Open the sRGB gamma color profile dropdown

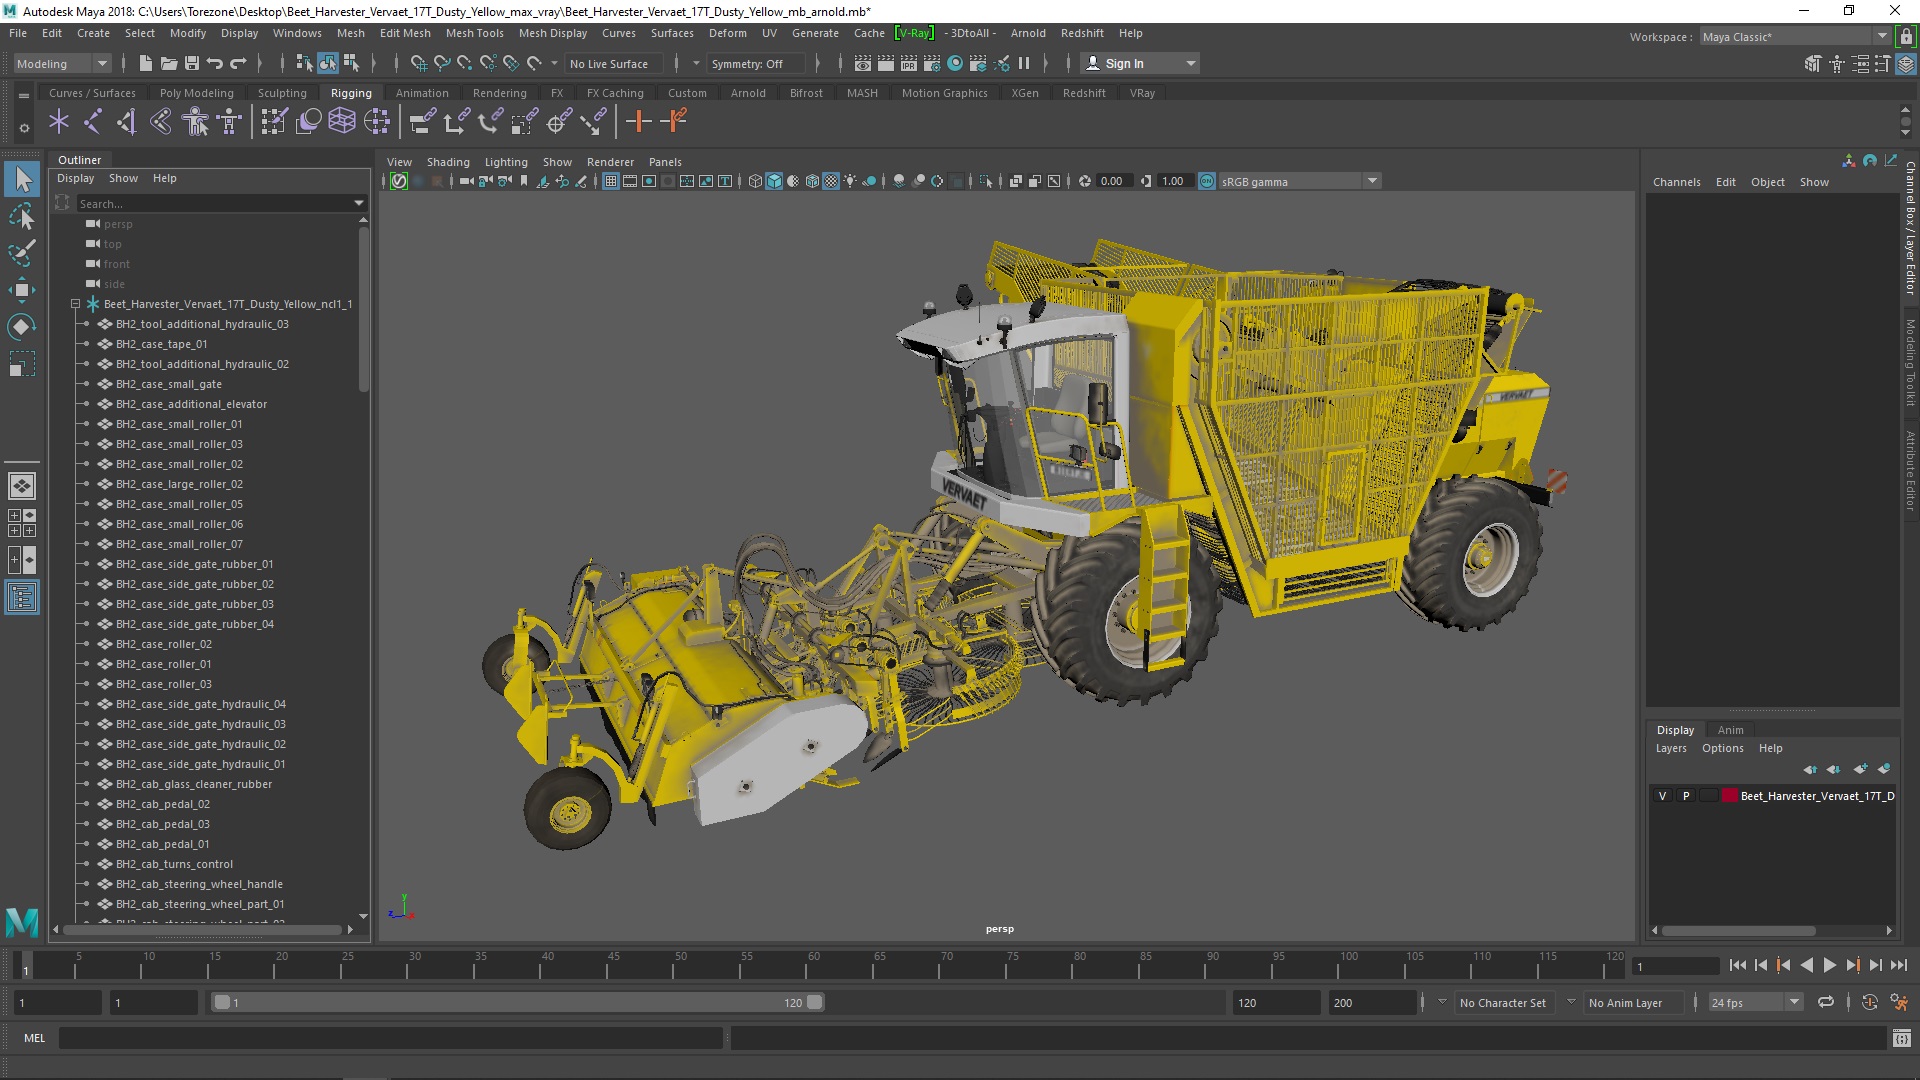1373,181
